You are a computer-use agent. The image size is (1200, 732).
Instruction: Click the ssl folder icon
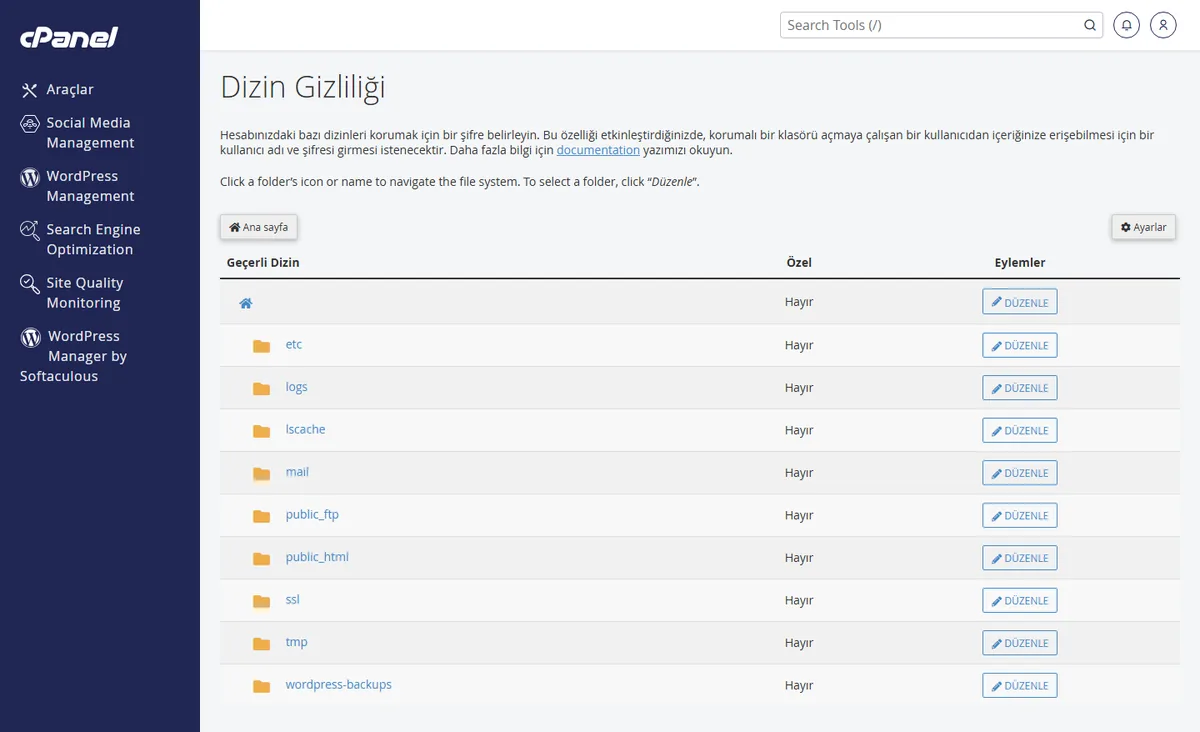pos(262,601)
